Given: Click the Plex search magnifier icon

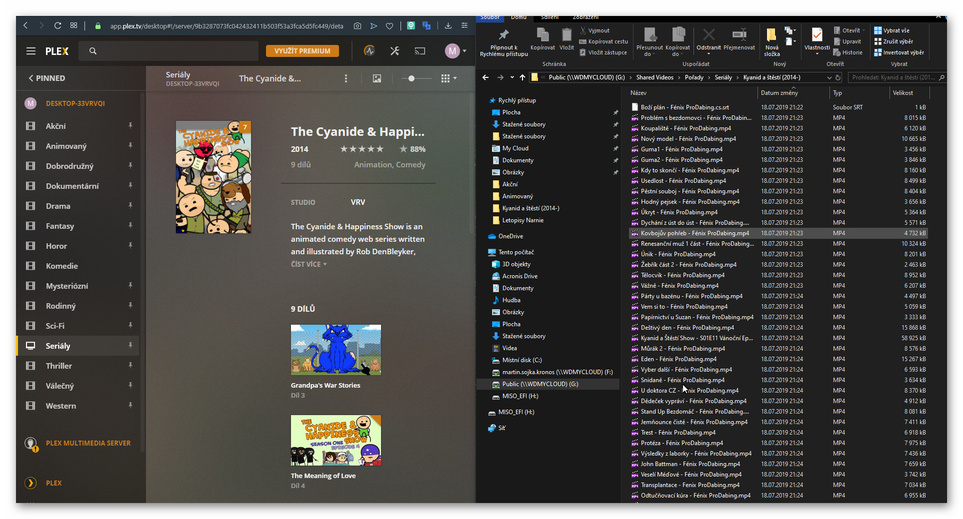Looking at the screenshot, I should pyautogui.click(x=93, y=51).
